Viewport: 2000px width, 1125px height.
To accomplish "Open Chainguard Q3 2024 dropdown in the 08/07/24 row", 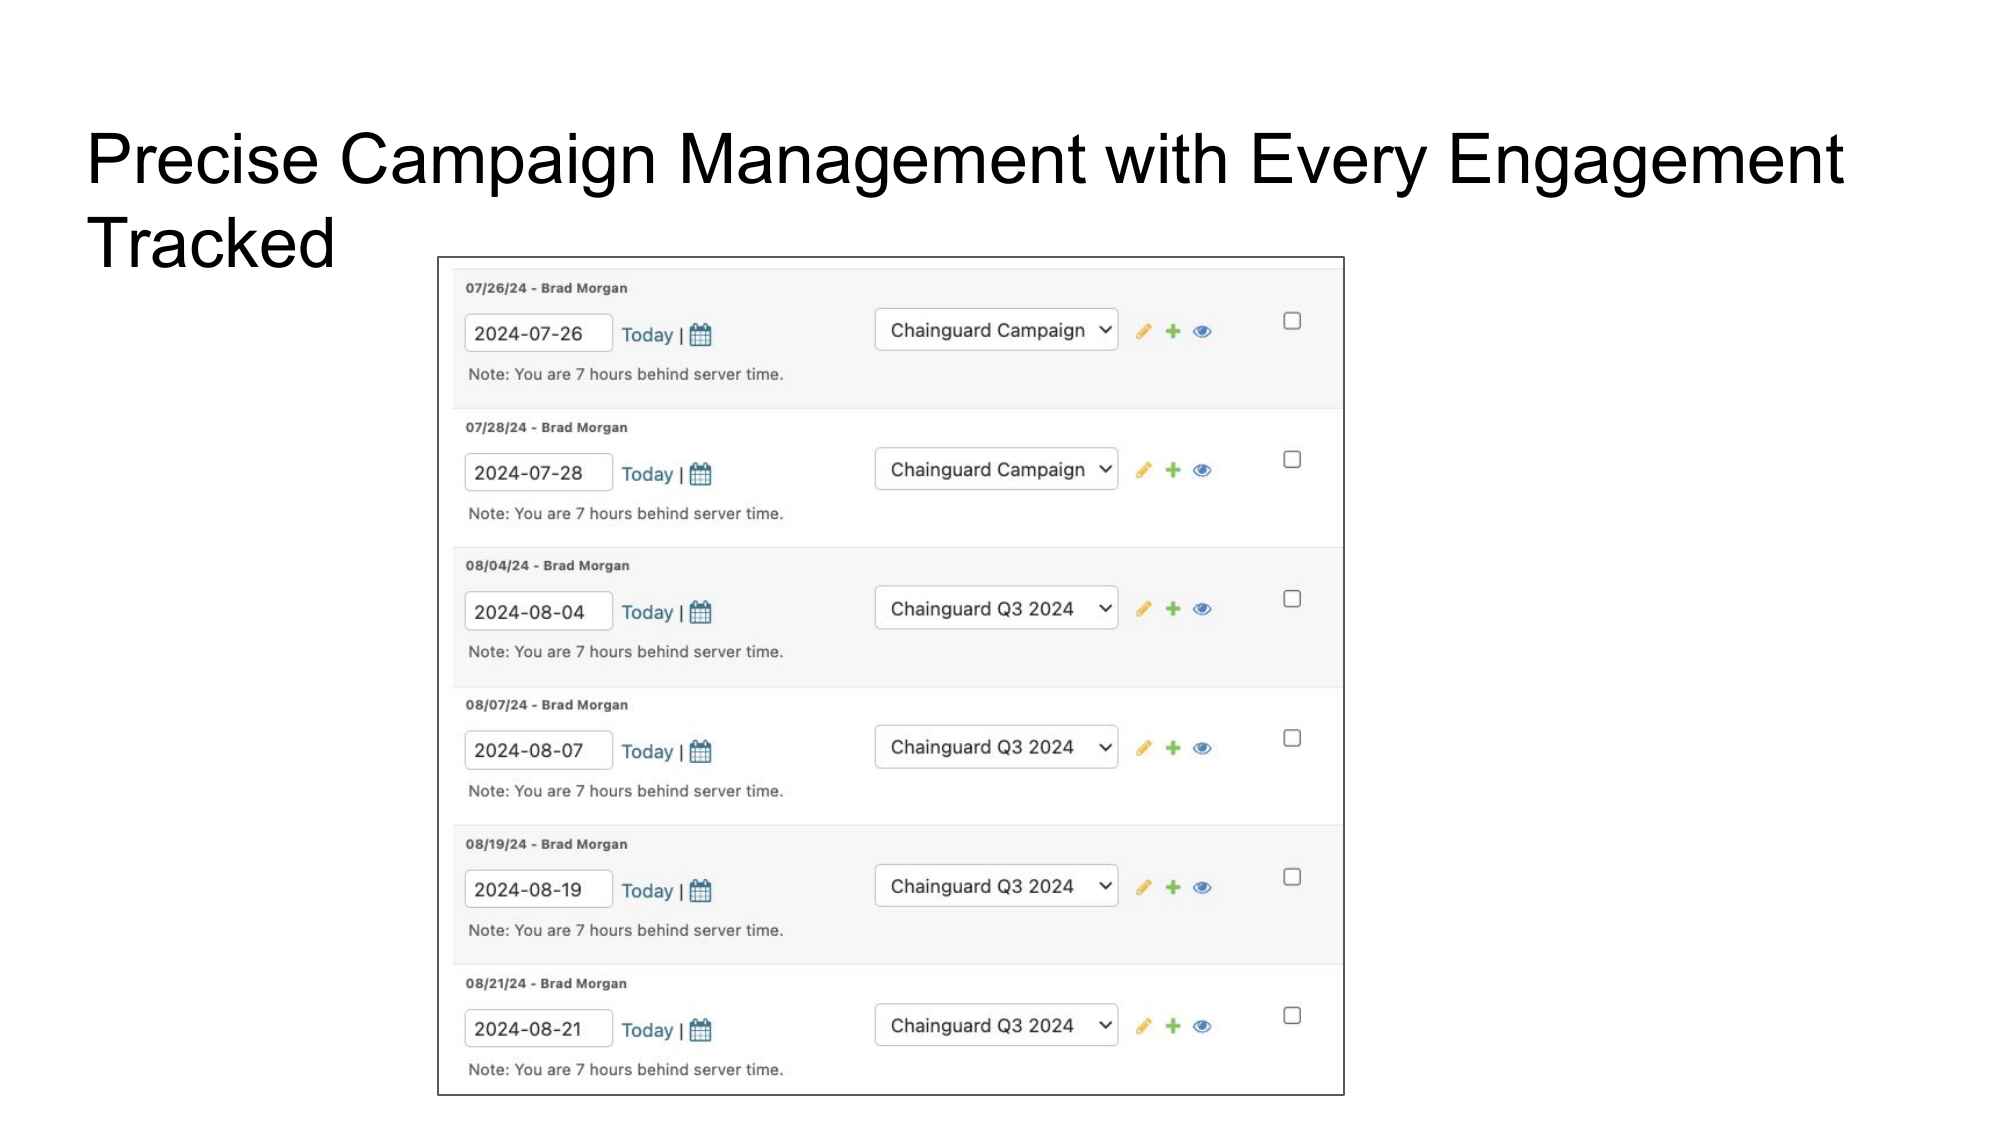I will click(996, 747).
